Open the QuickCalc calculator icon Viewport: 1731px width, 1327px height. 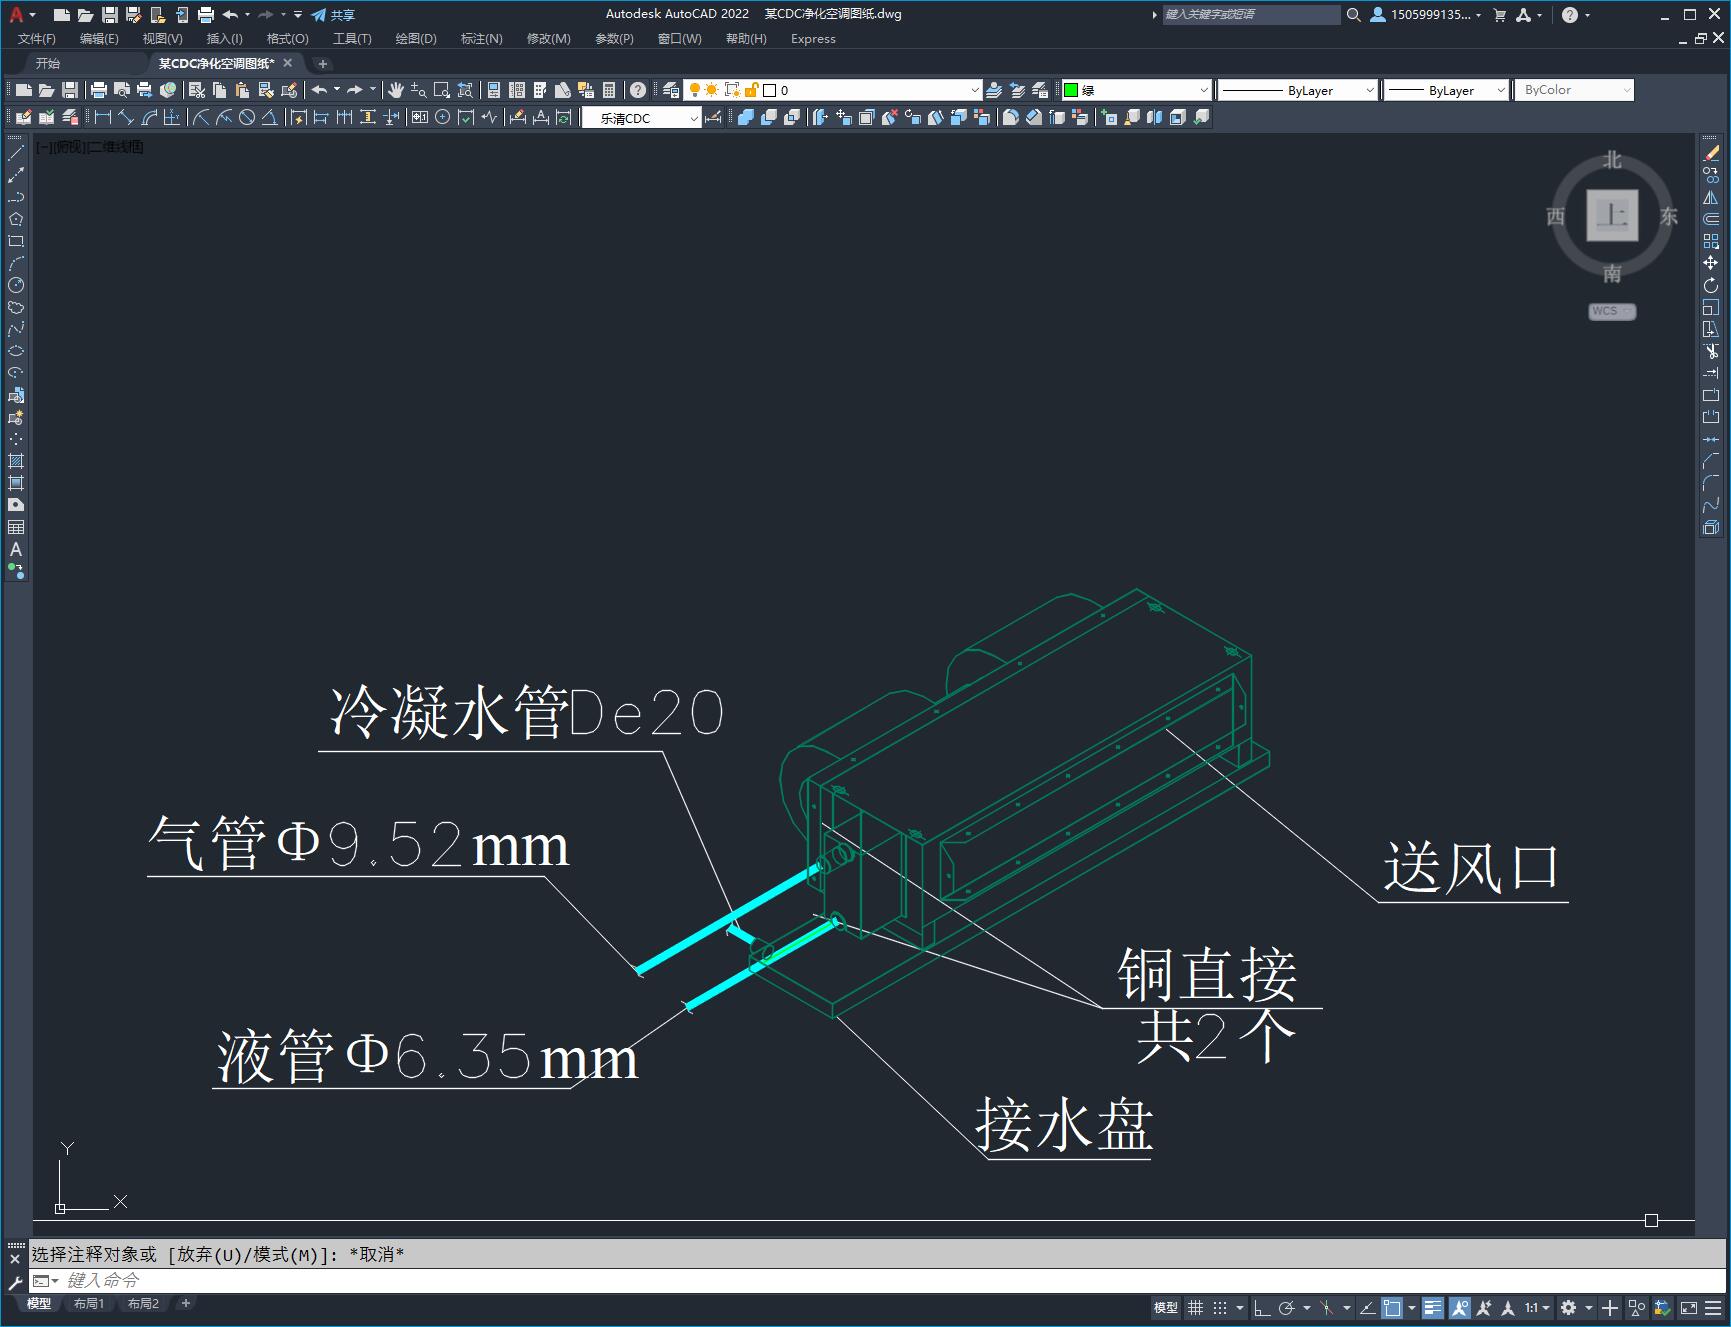coord(609,90)
